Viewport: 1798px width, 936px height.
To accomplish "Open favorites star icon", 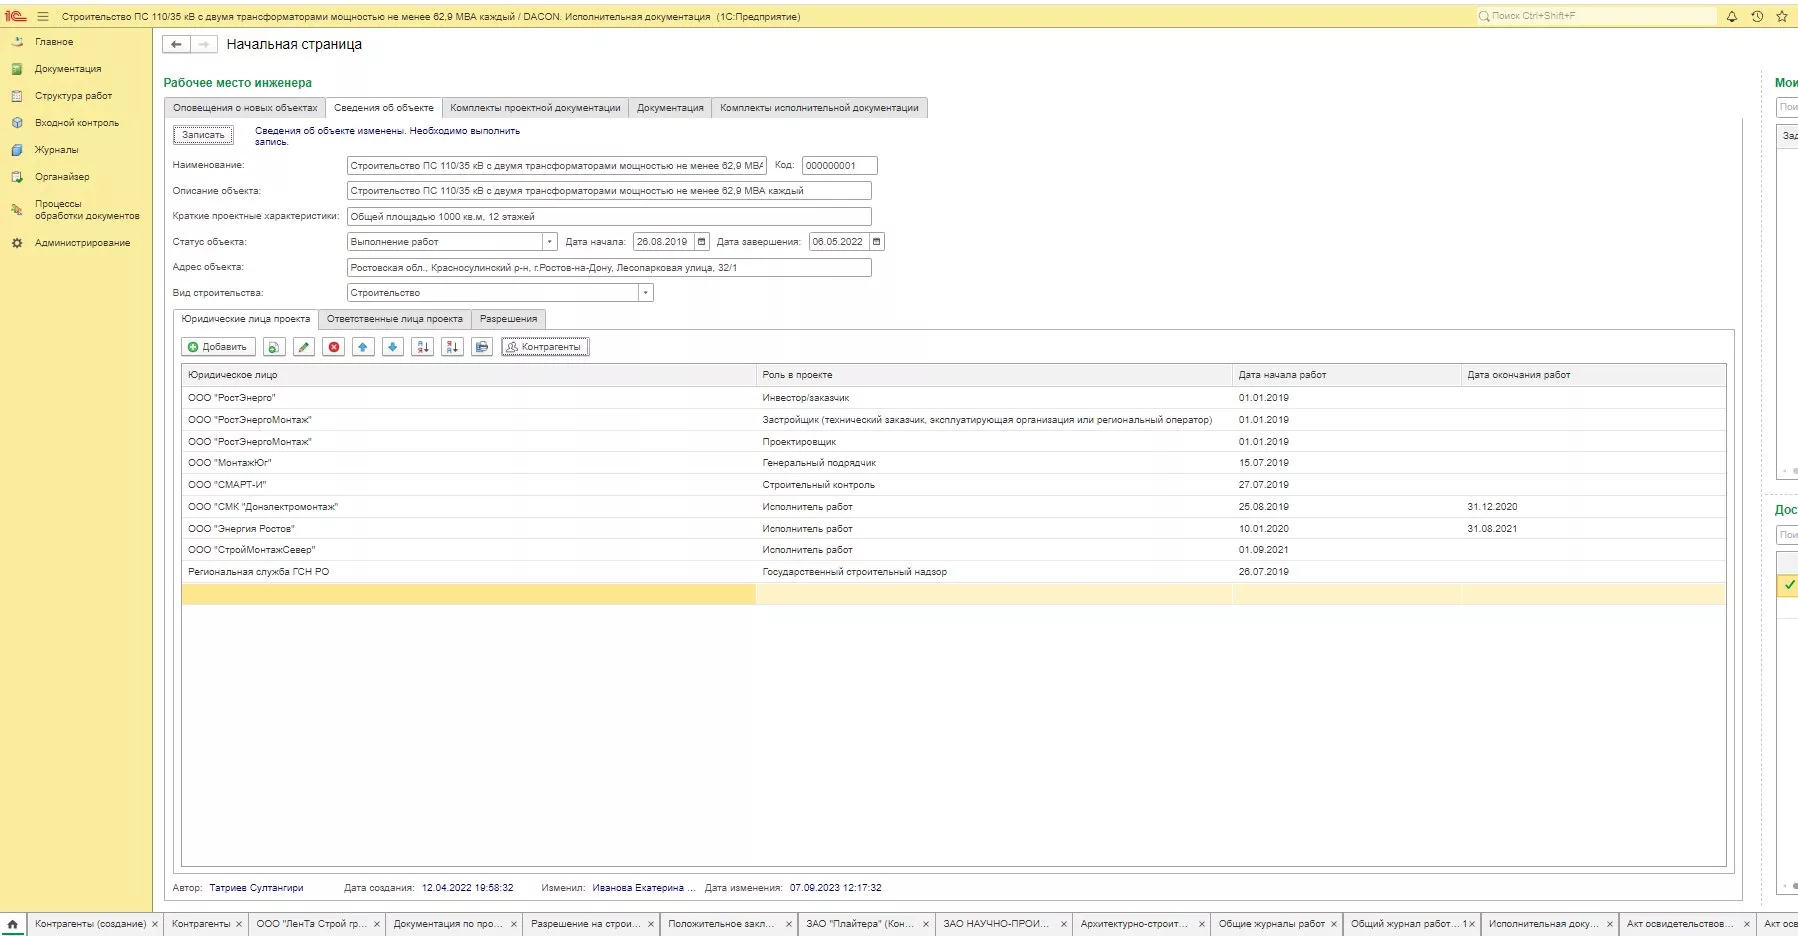I will coord(1781,16).
